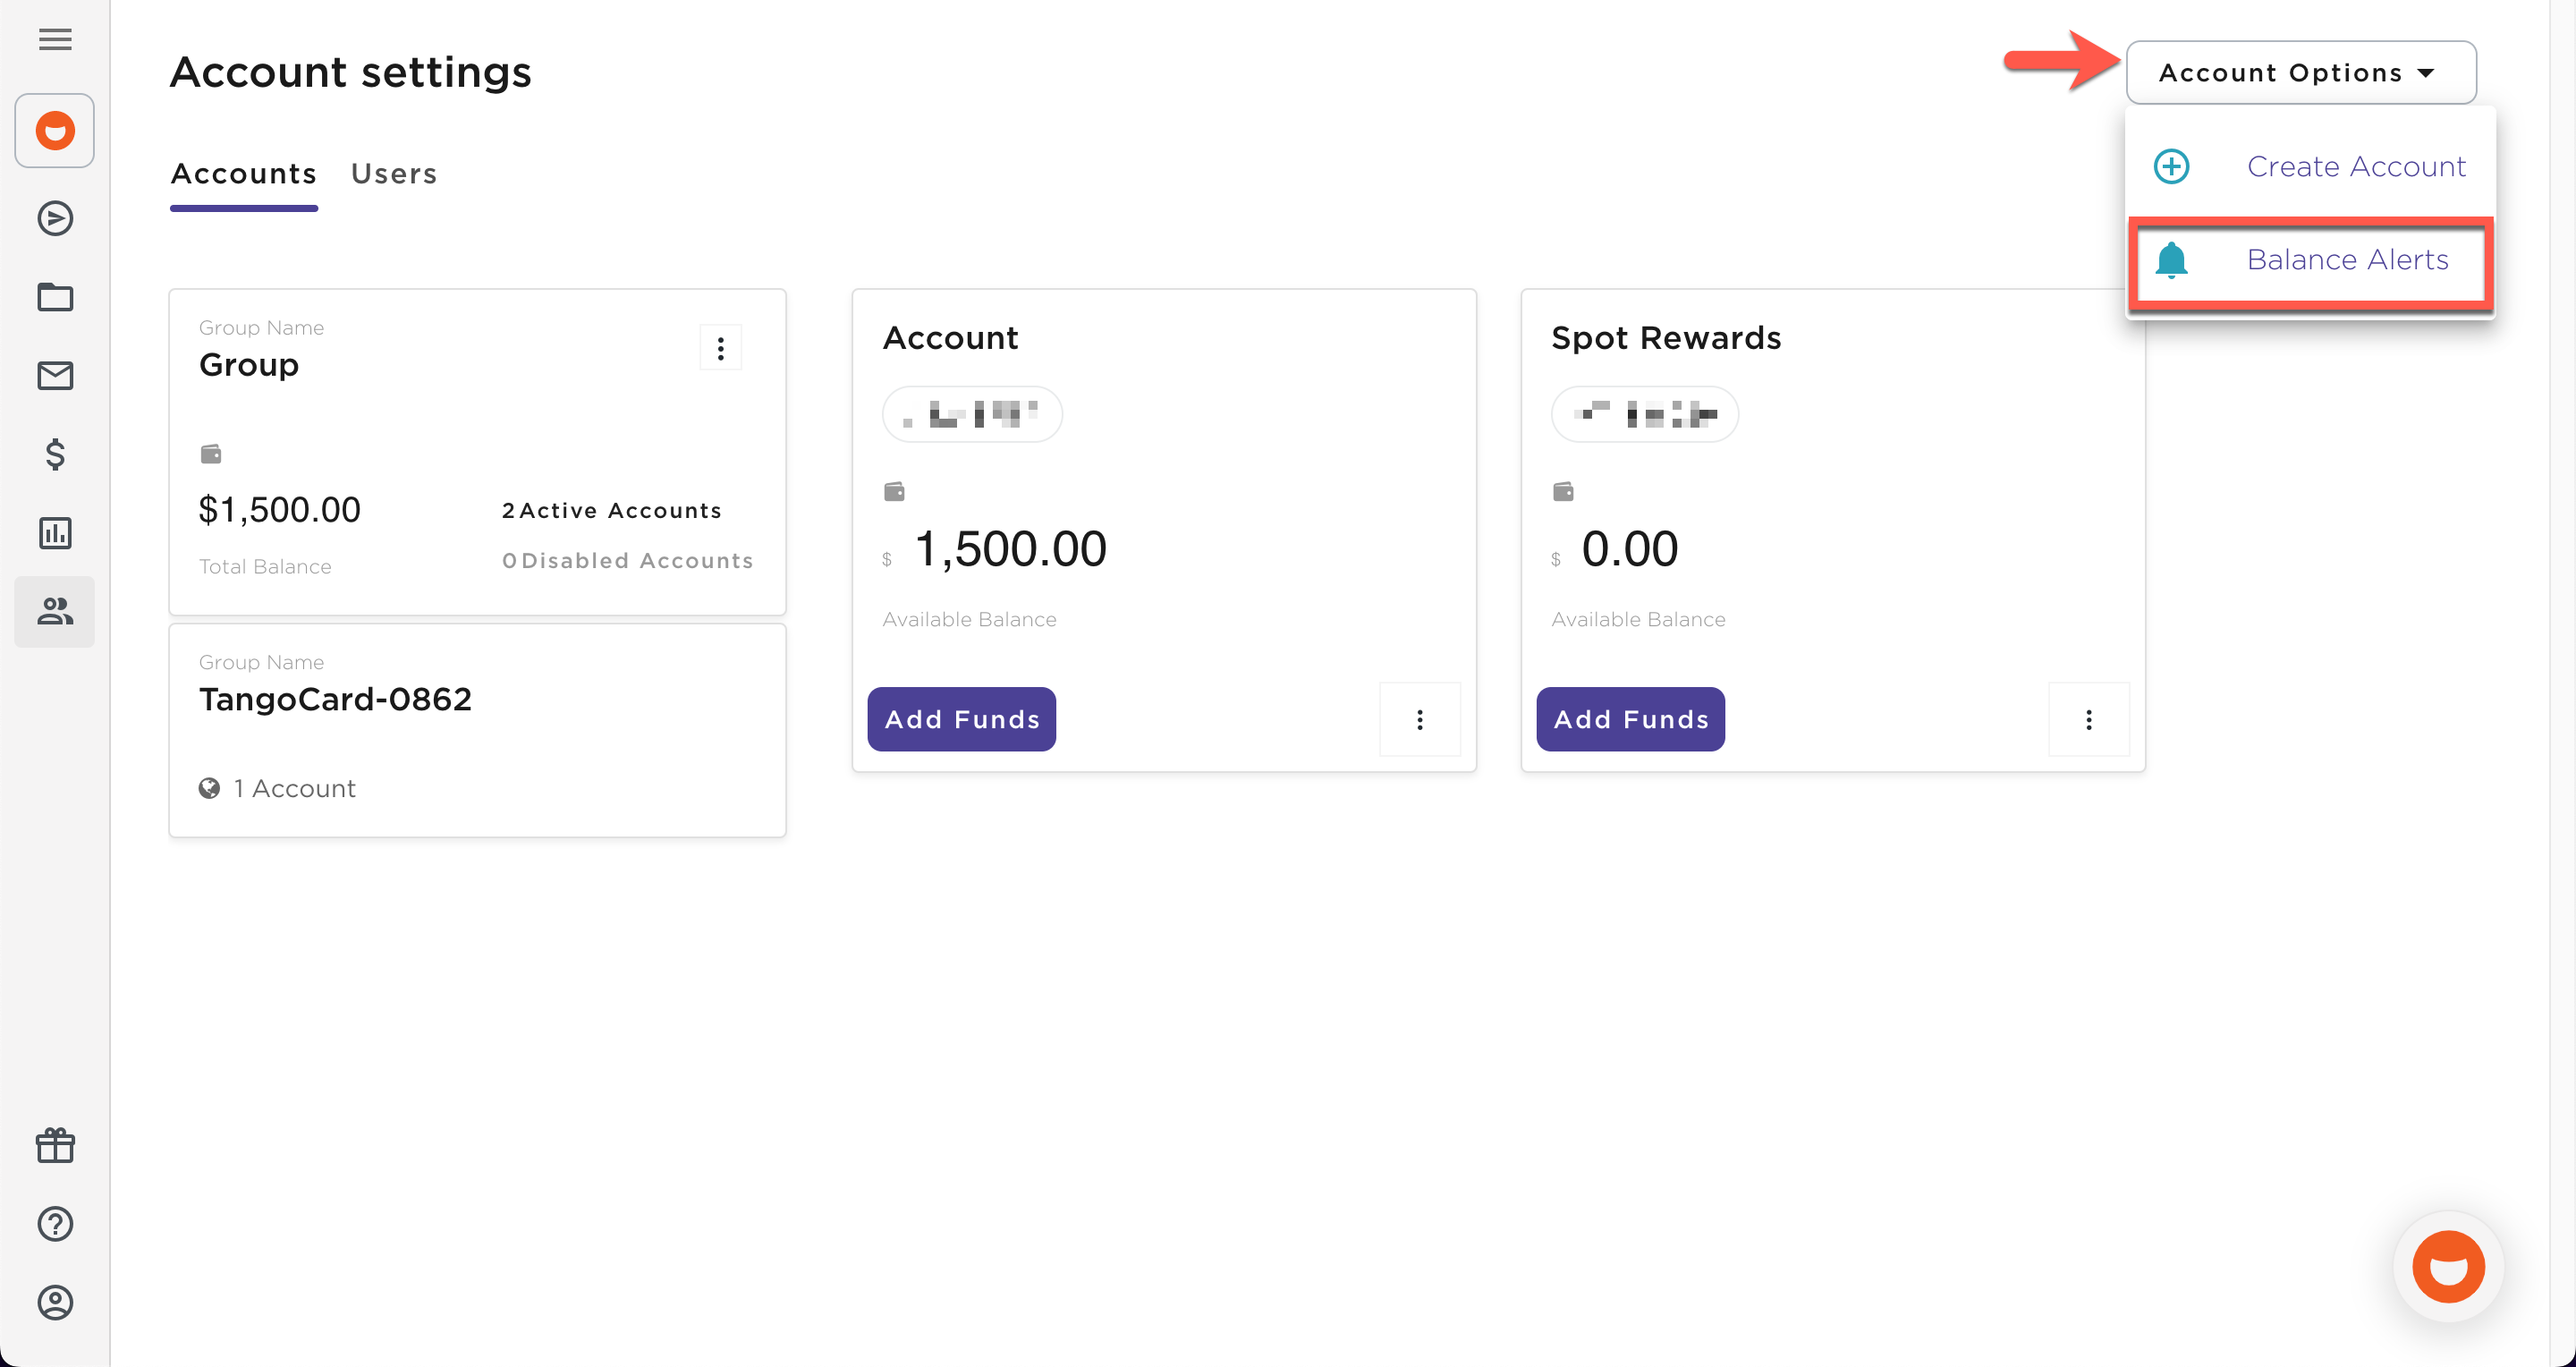Open the email templates envelope icon
This screenshot has height=1367, width=2576.
pos(54,376)
